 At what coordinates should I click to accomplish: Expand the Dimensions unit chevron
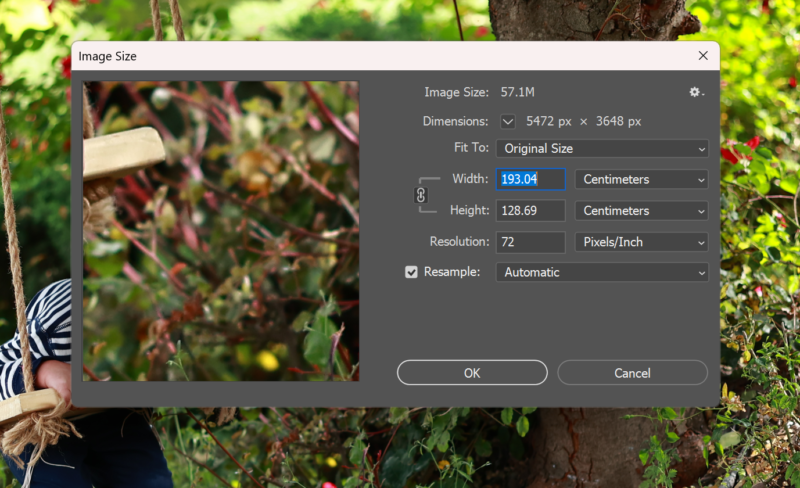coord(508,121)
